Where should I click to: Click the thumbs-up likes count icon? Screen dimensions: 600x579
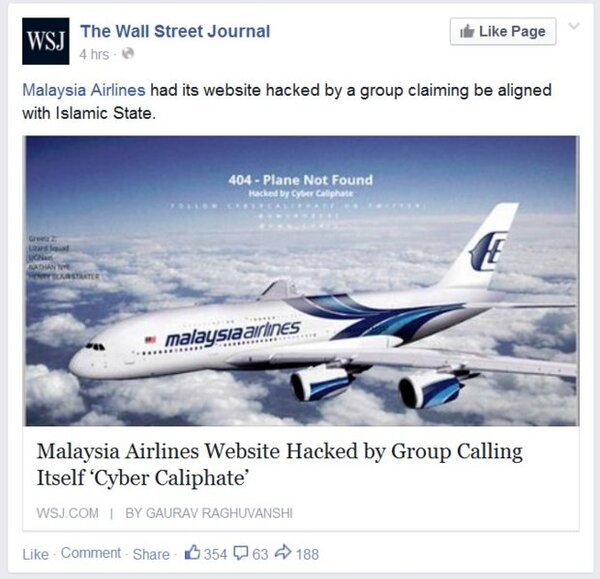click(192, 553)
